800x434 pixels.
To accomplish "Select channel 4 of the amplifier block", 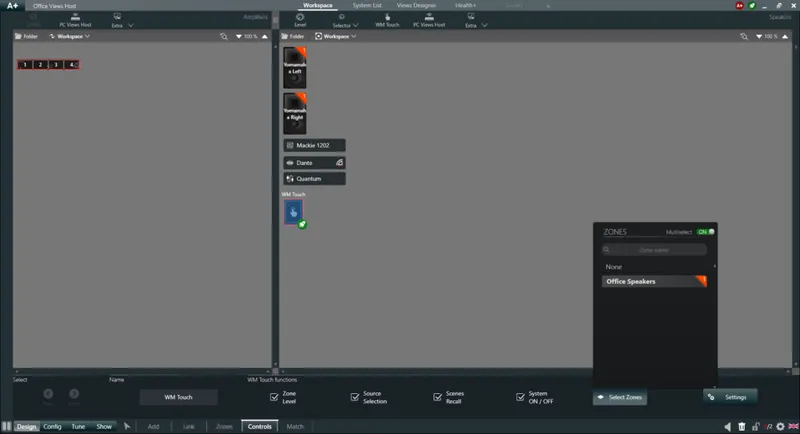I will point(71,65).
